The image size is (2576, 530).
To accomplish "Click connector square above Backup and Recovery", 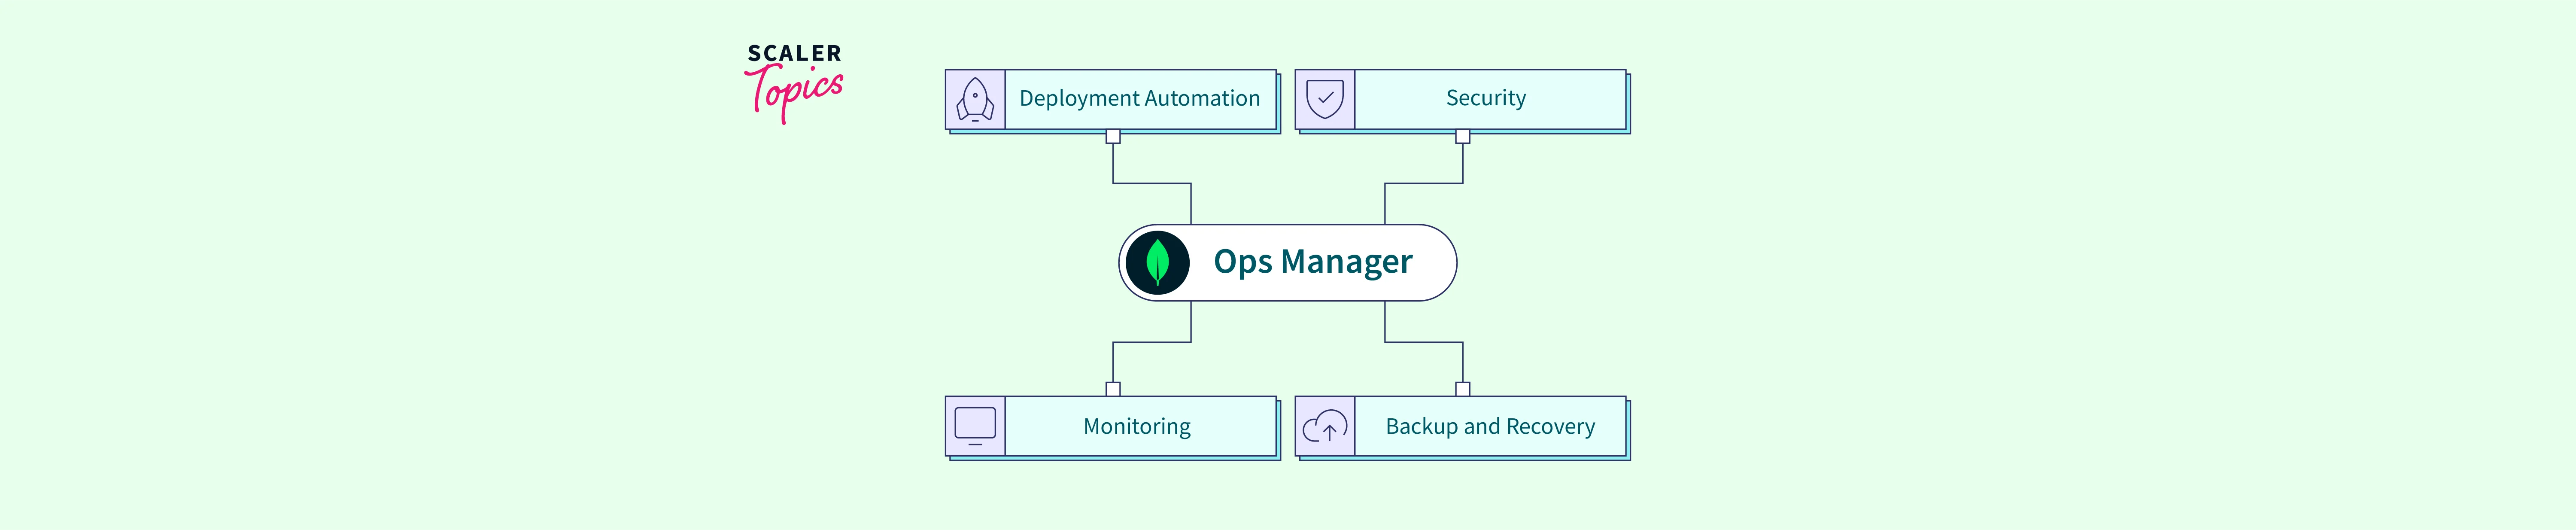I will tap(1463, 389).
